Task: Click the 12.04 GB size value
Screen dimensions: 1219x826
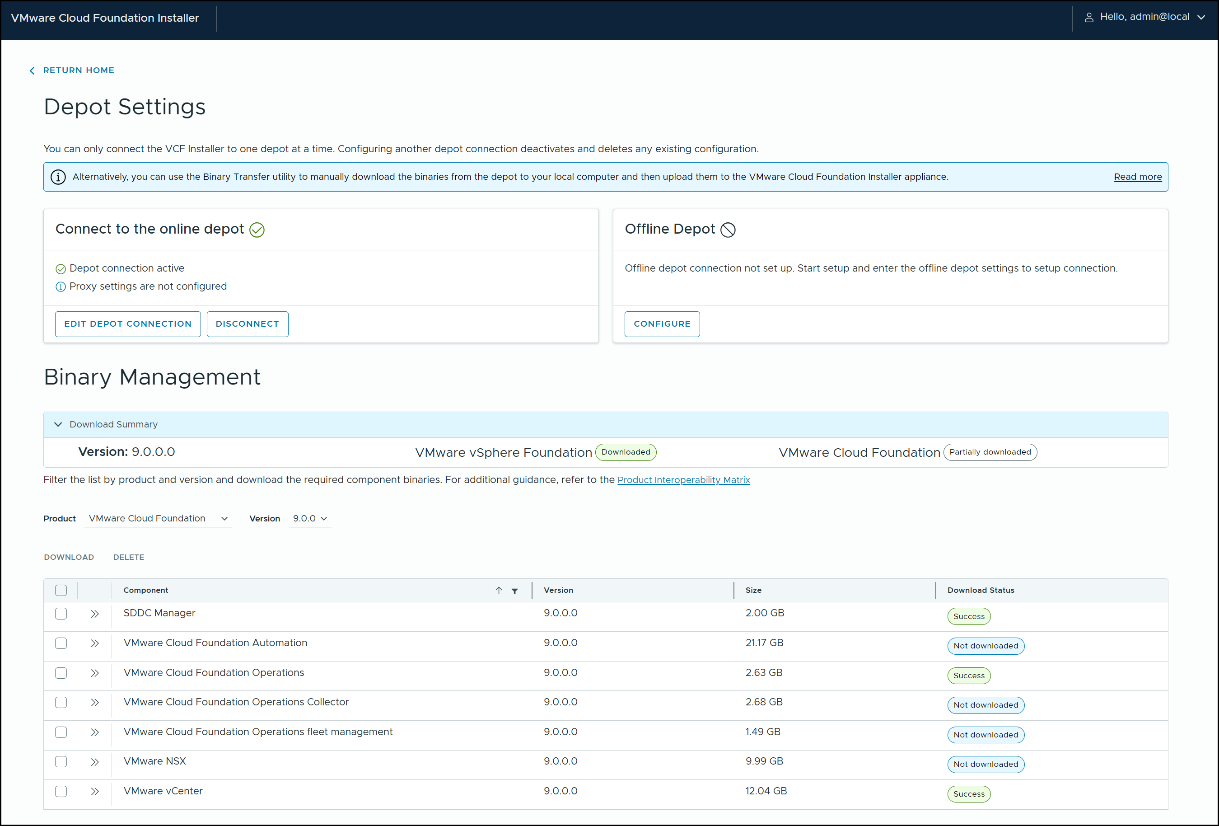Action: [x=766, y=791]
